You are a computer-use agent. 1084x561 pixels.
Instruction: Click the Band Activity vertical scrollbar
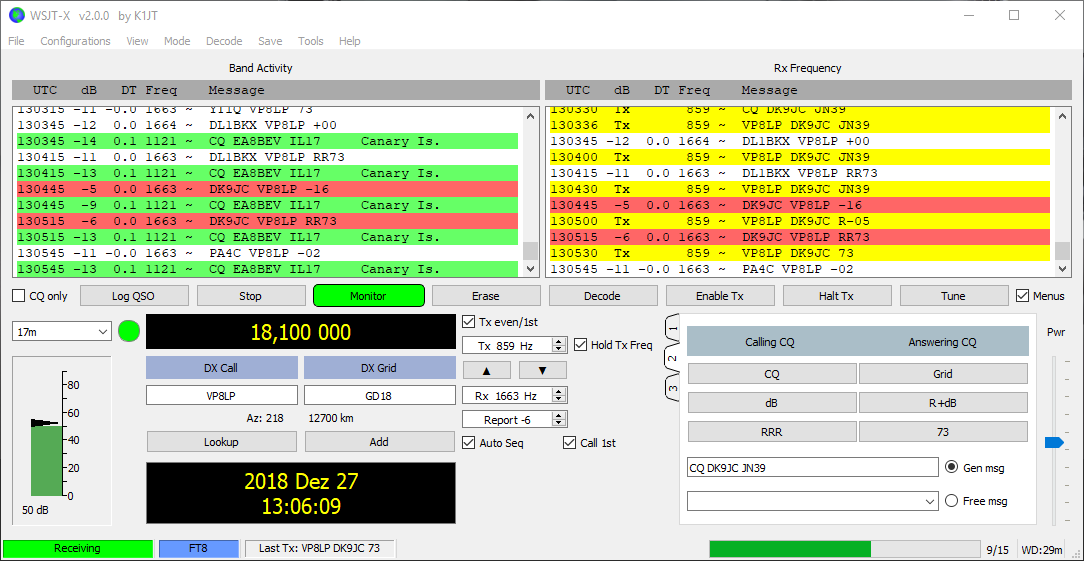click(530, 192)
